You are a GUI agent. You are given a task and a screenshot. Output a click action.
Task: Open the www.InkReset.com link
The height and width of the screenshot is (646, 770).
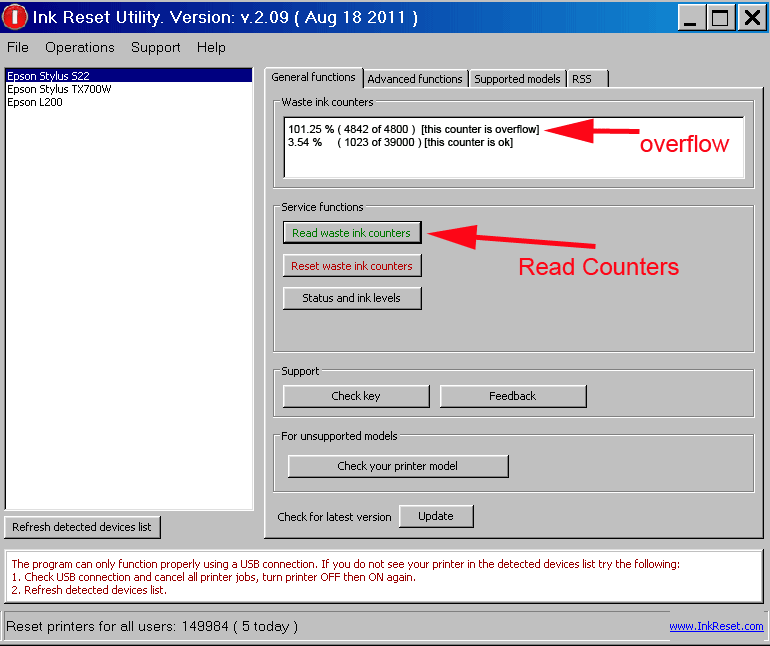pos(716,626)
